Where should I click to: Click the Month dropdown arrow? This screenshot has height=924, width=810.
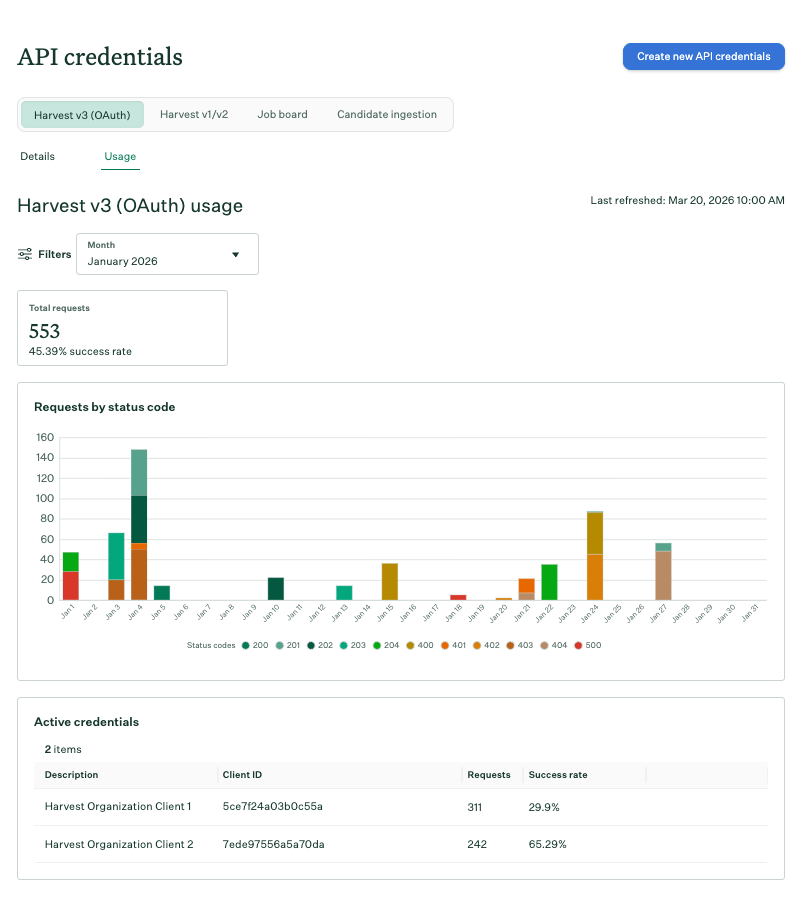[x=236, y=254]
